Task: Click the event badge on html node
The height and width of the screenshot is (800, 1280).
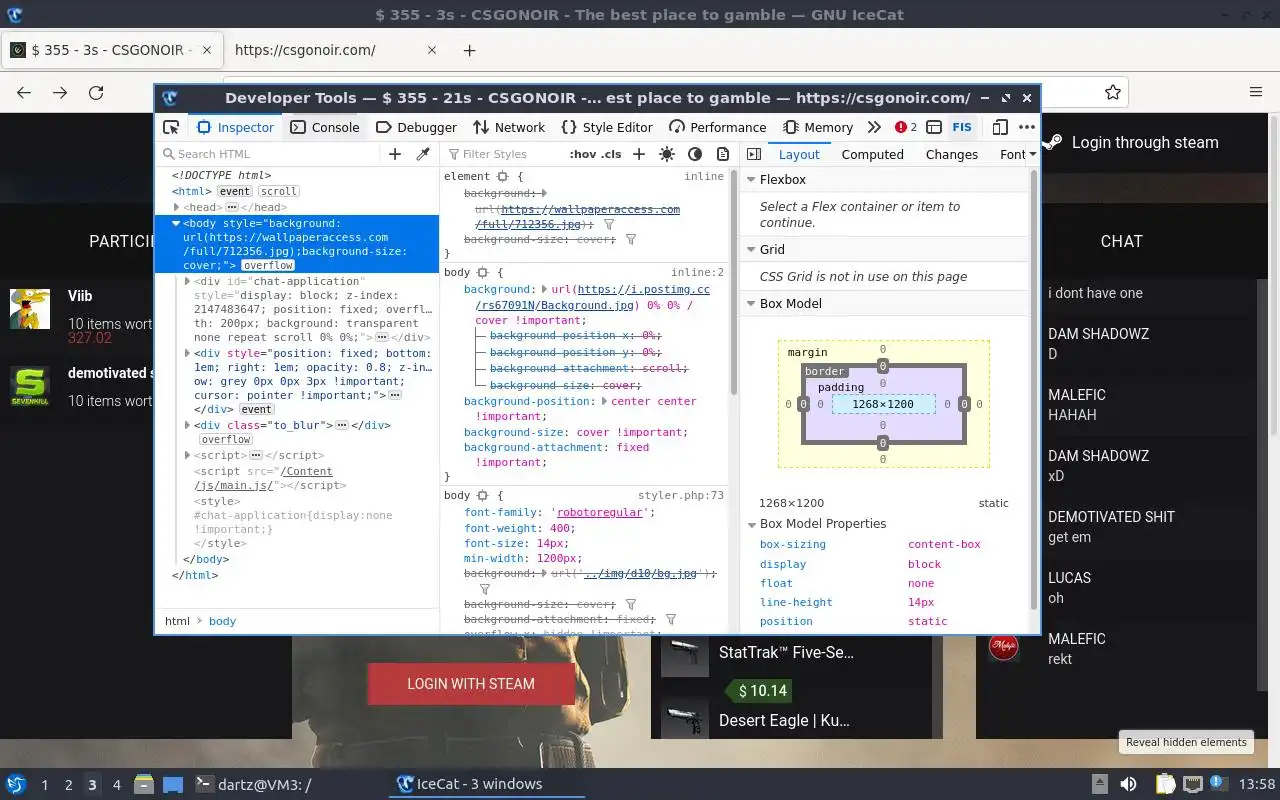Action: point(235,191)
